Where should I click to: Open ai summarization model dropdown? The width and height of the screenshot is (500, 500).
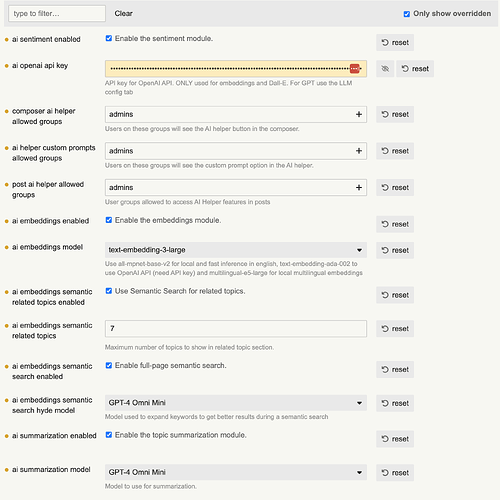click(x=236, y=472)
